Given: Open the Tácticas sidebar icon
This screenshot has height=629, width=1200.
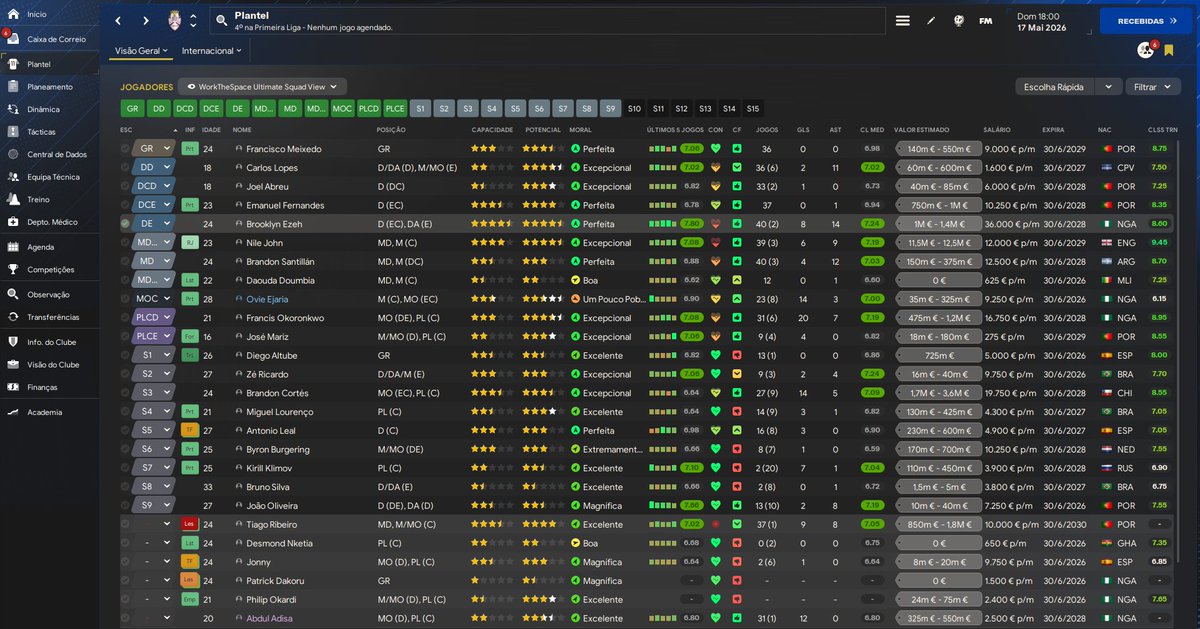Looking at the screenshot, I should [x=12, y=132].
